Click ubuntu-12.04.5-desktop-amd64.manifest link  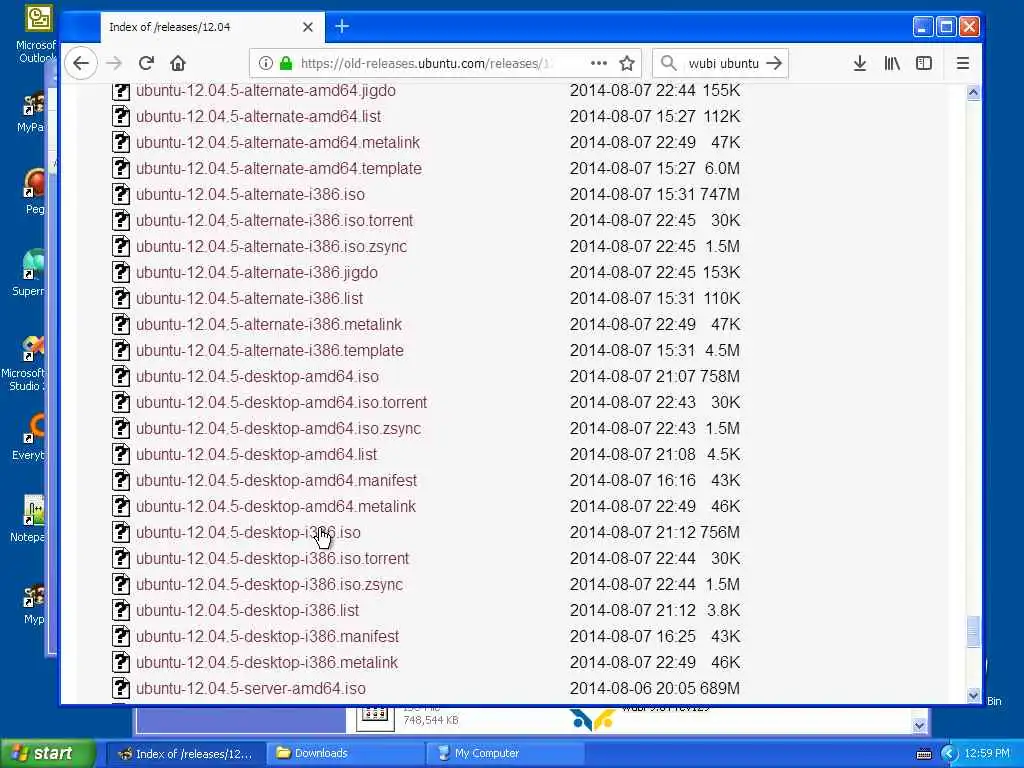[276, 481]
